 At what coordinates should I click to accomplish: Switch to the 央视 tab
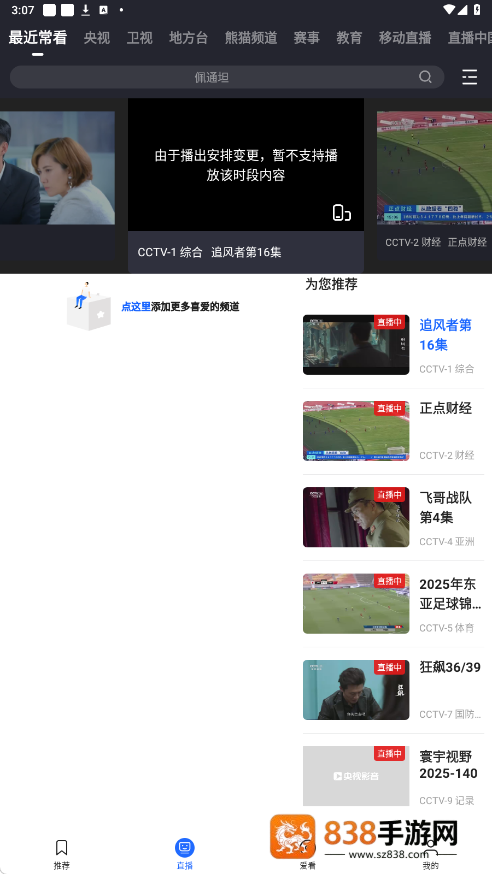[97, 38]
